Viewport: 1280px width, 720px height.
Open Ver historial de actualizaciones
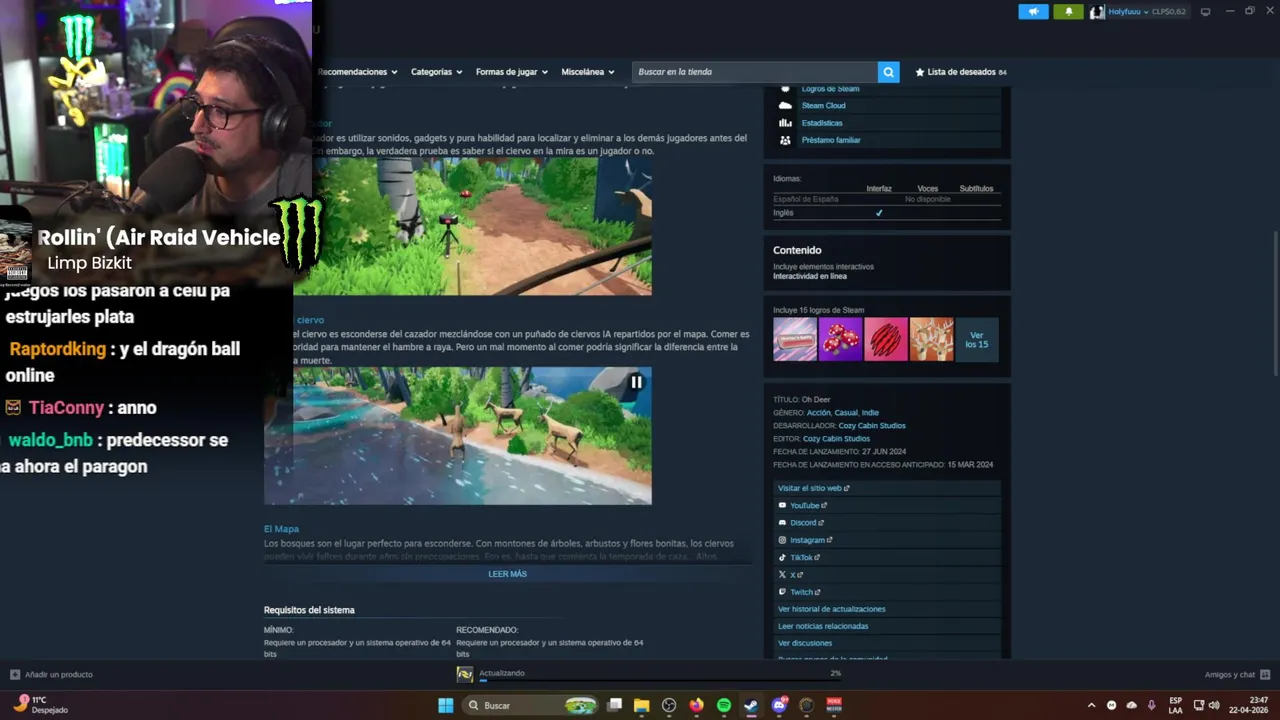pos(832,609)
